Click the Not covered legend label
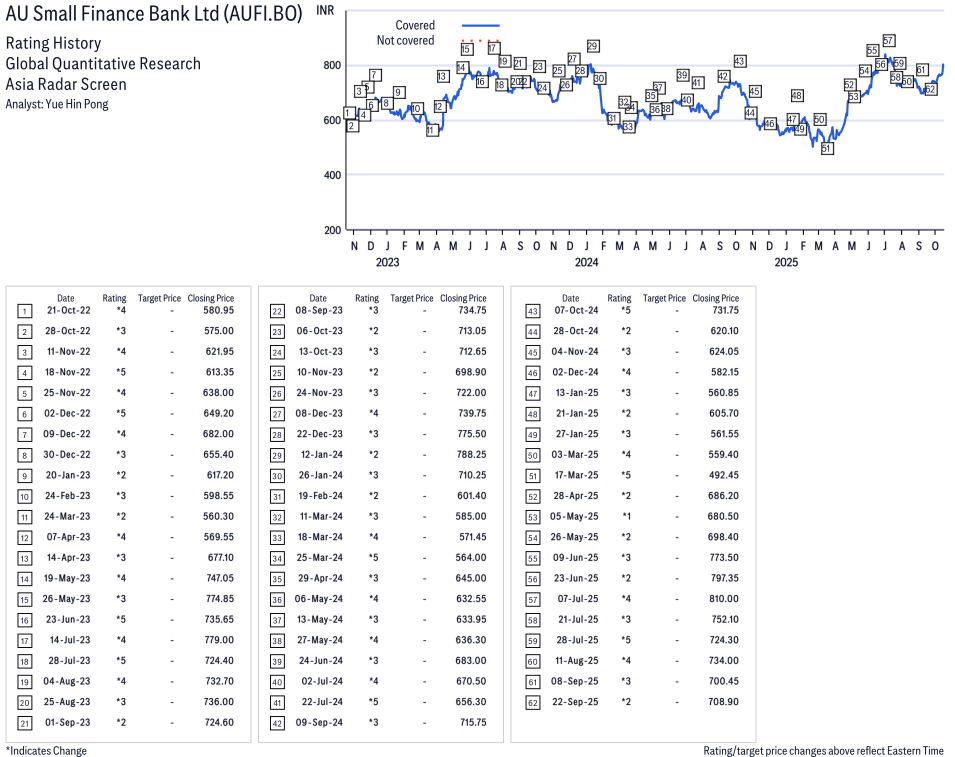Screen dimensions: 955x757 click(x=405, y=41)
